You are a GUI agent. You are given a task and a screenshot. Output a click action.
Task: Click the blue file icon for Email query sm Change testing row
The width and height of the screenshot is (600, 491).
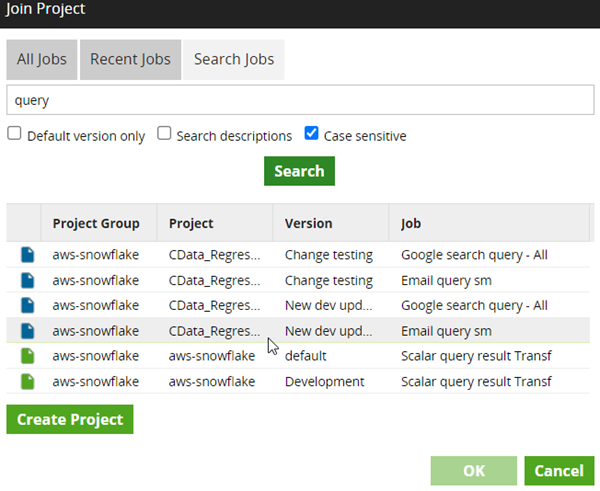pos(28,281)
